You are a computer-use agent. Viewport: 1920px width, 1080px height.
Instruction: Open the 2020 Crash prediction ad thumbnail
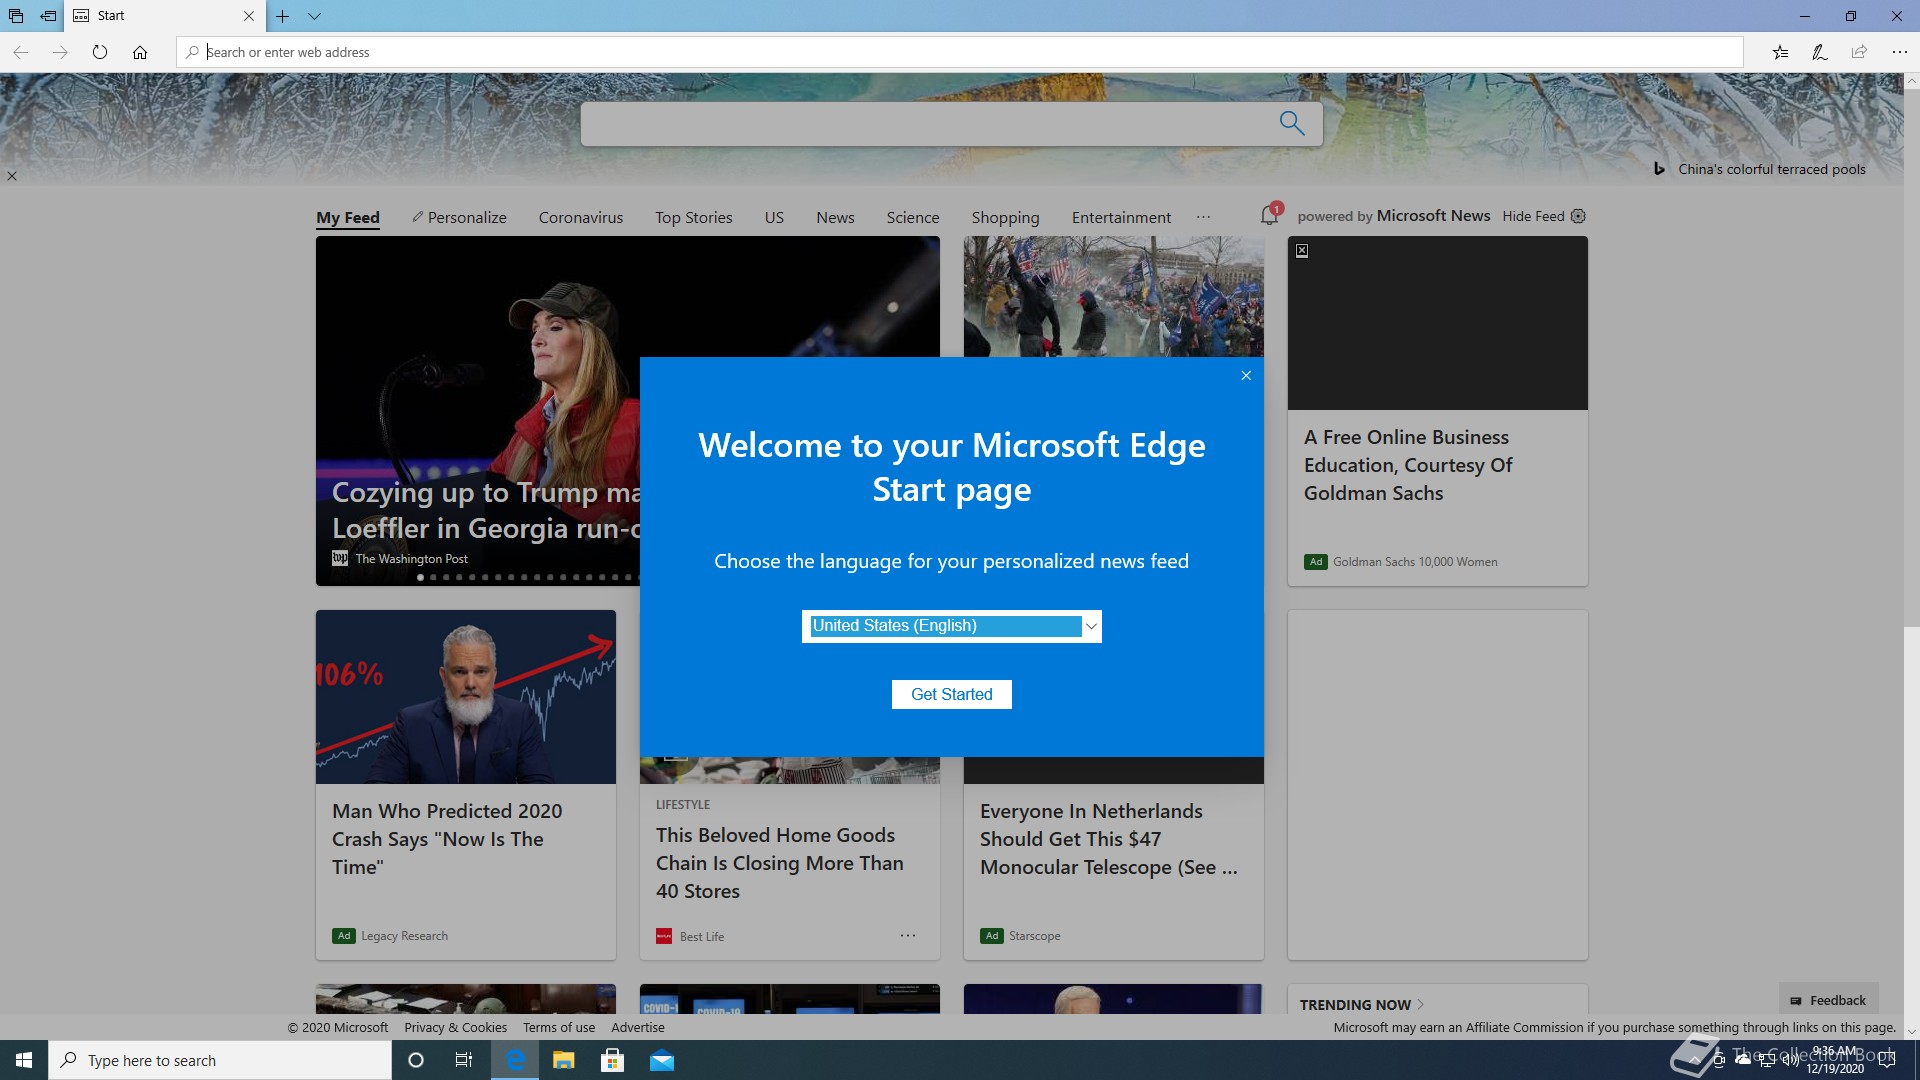[466, 697]
